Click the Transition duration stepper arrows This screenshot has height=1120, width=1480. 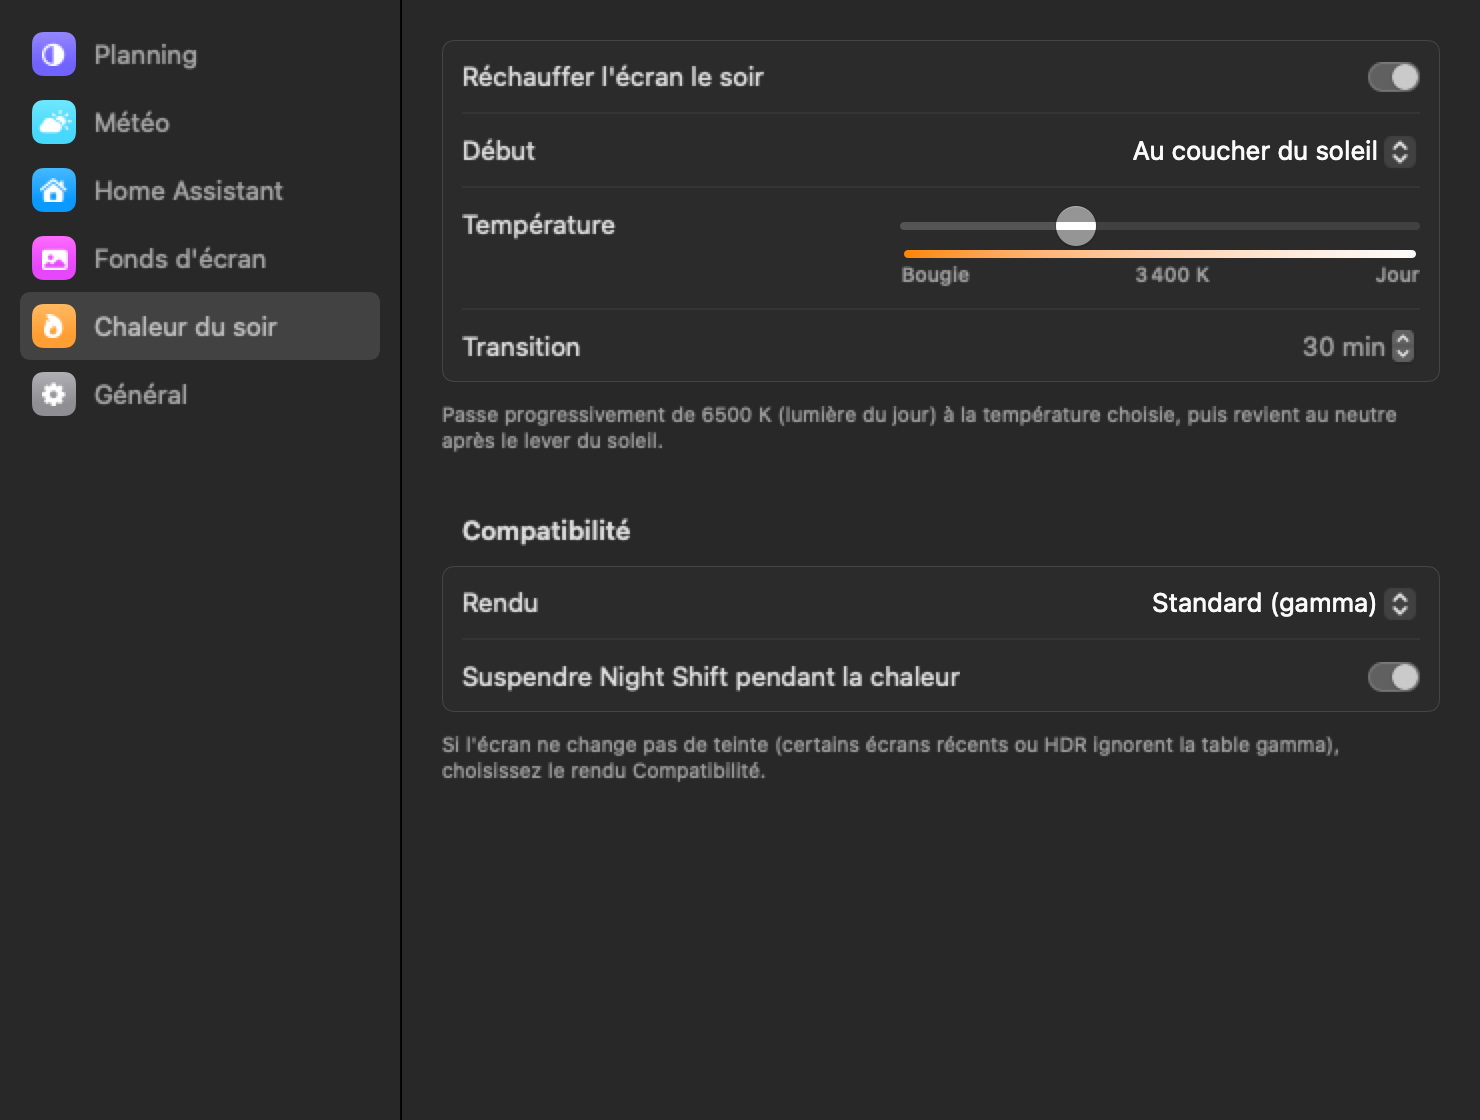click(1403, 346)
